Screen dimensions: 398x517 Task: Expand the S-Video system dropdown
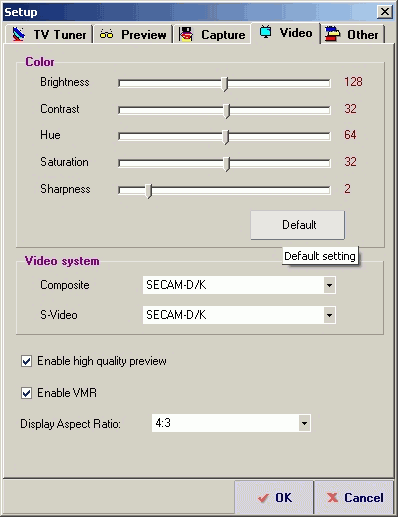click(329, 315)
